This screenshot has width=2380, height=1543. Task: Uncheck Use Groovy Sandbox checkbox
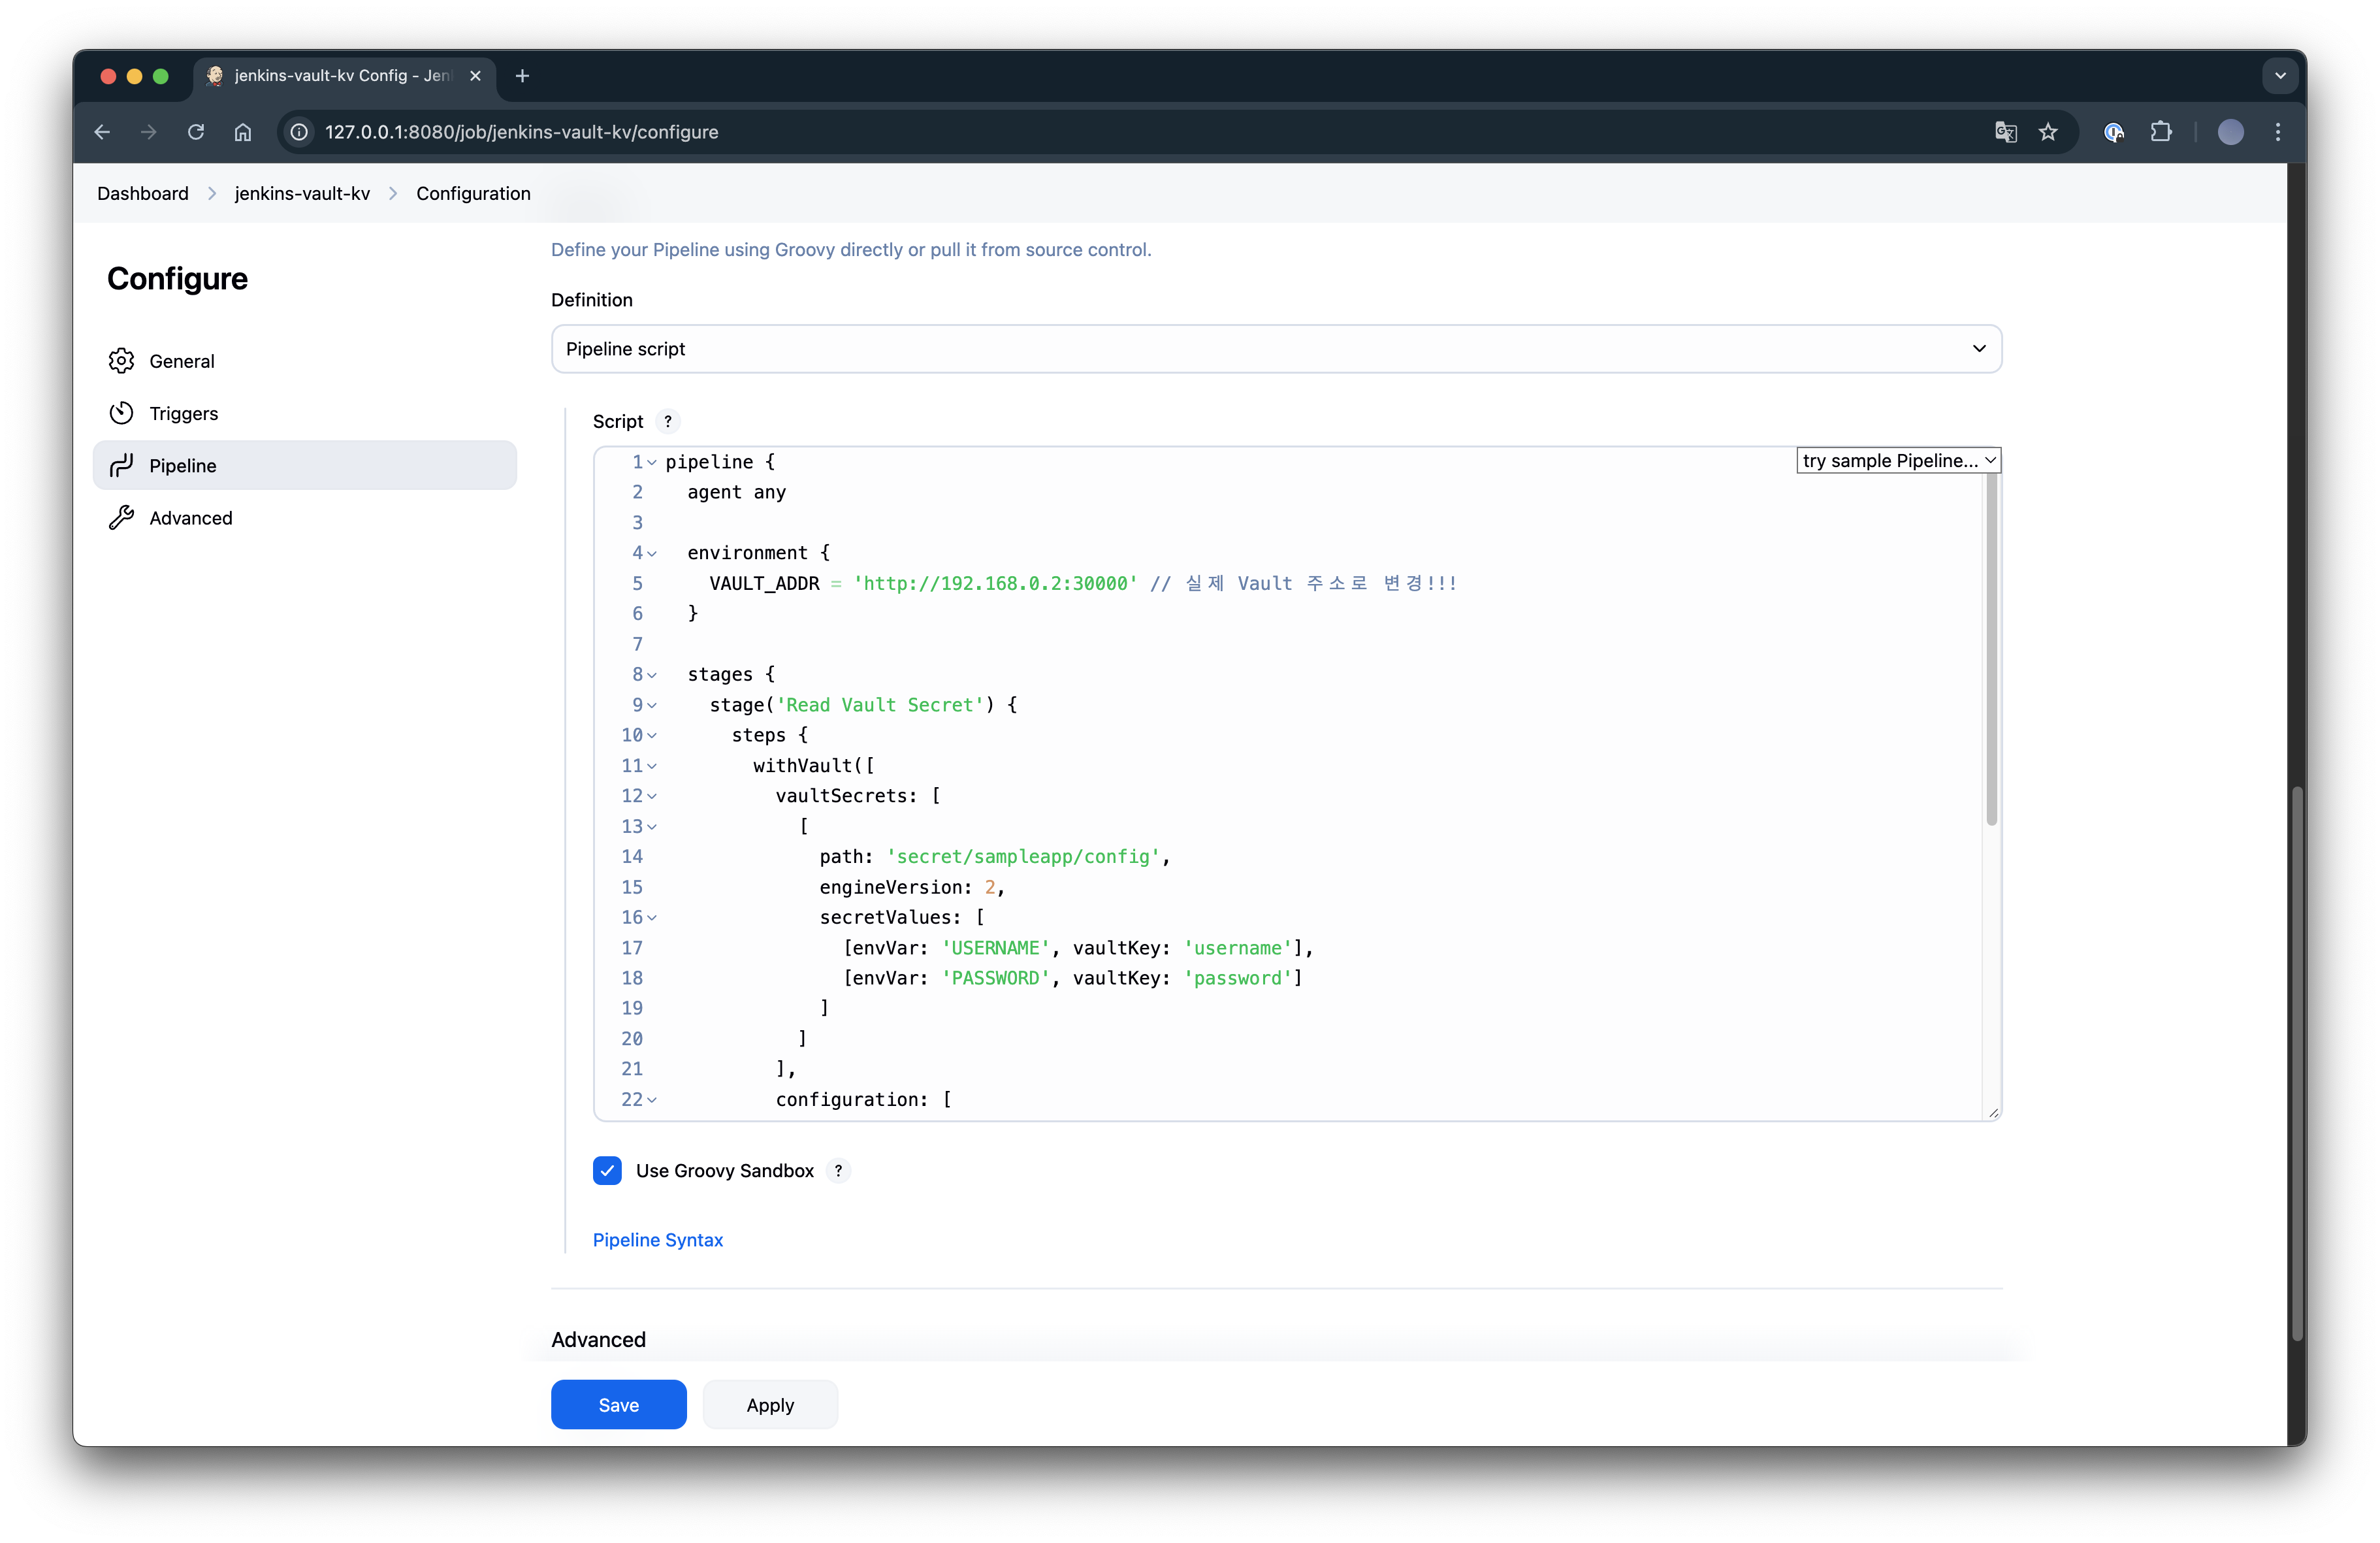point(607,1170)
